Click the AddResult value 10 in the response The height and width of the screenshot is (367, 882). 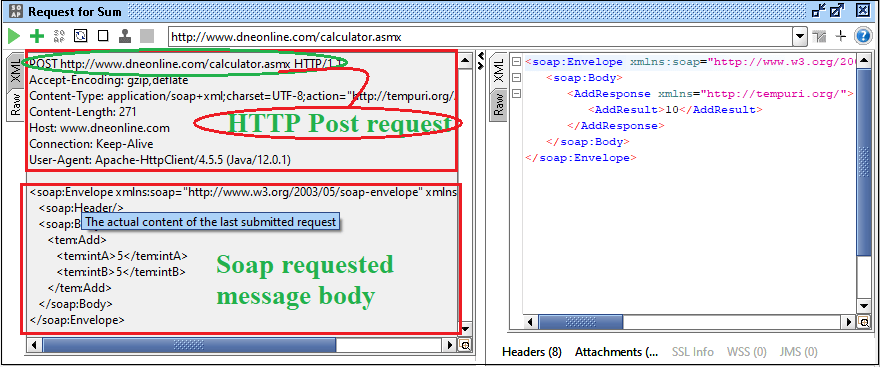coord(672,110)
